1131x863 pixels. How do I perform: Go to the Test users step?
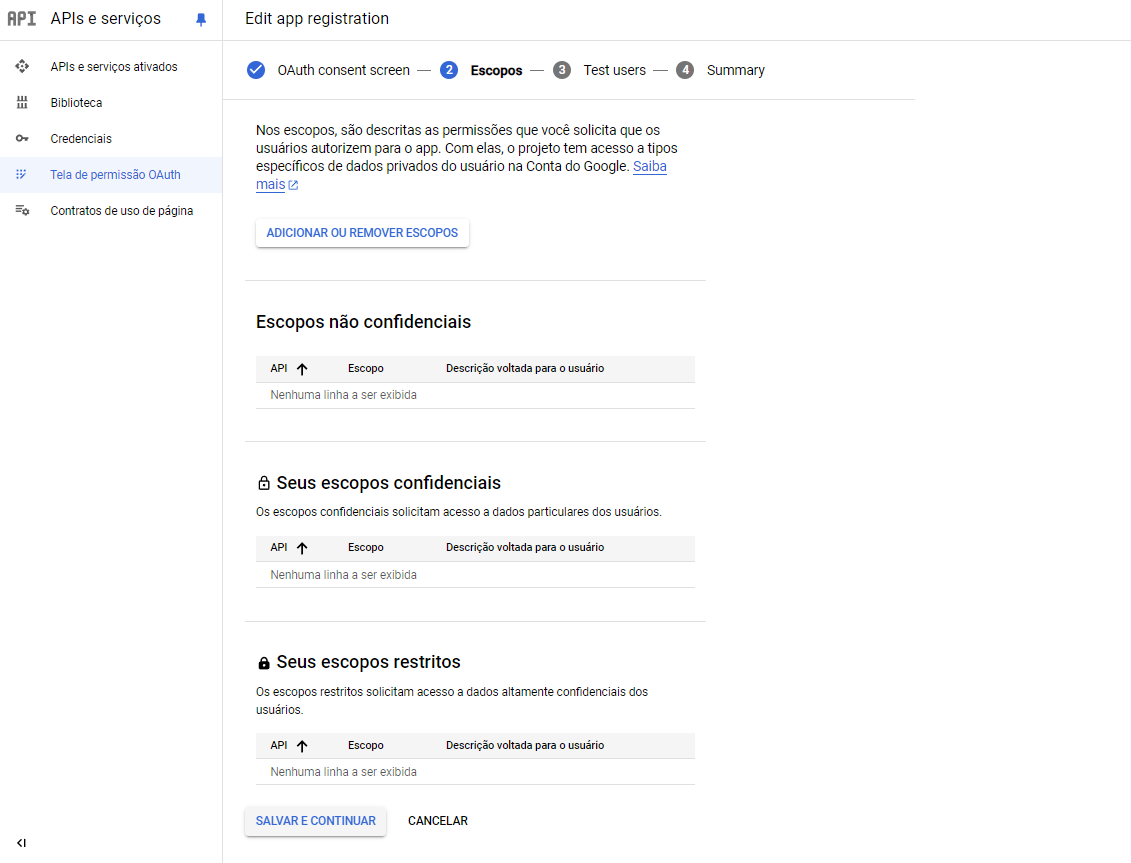613,70
